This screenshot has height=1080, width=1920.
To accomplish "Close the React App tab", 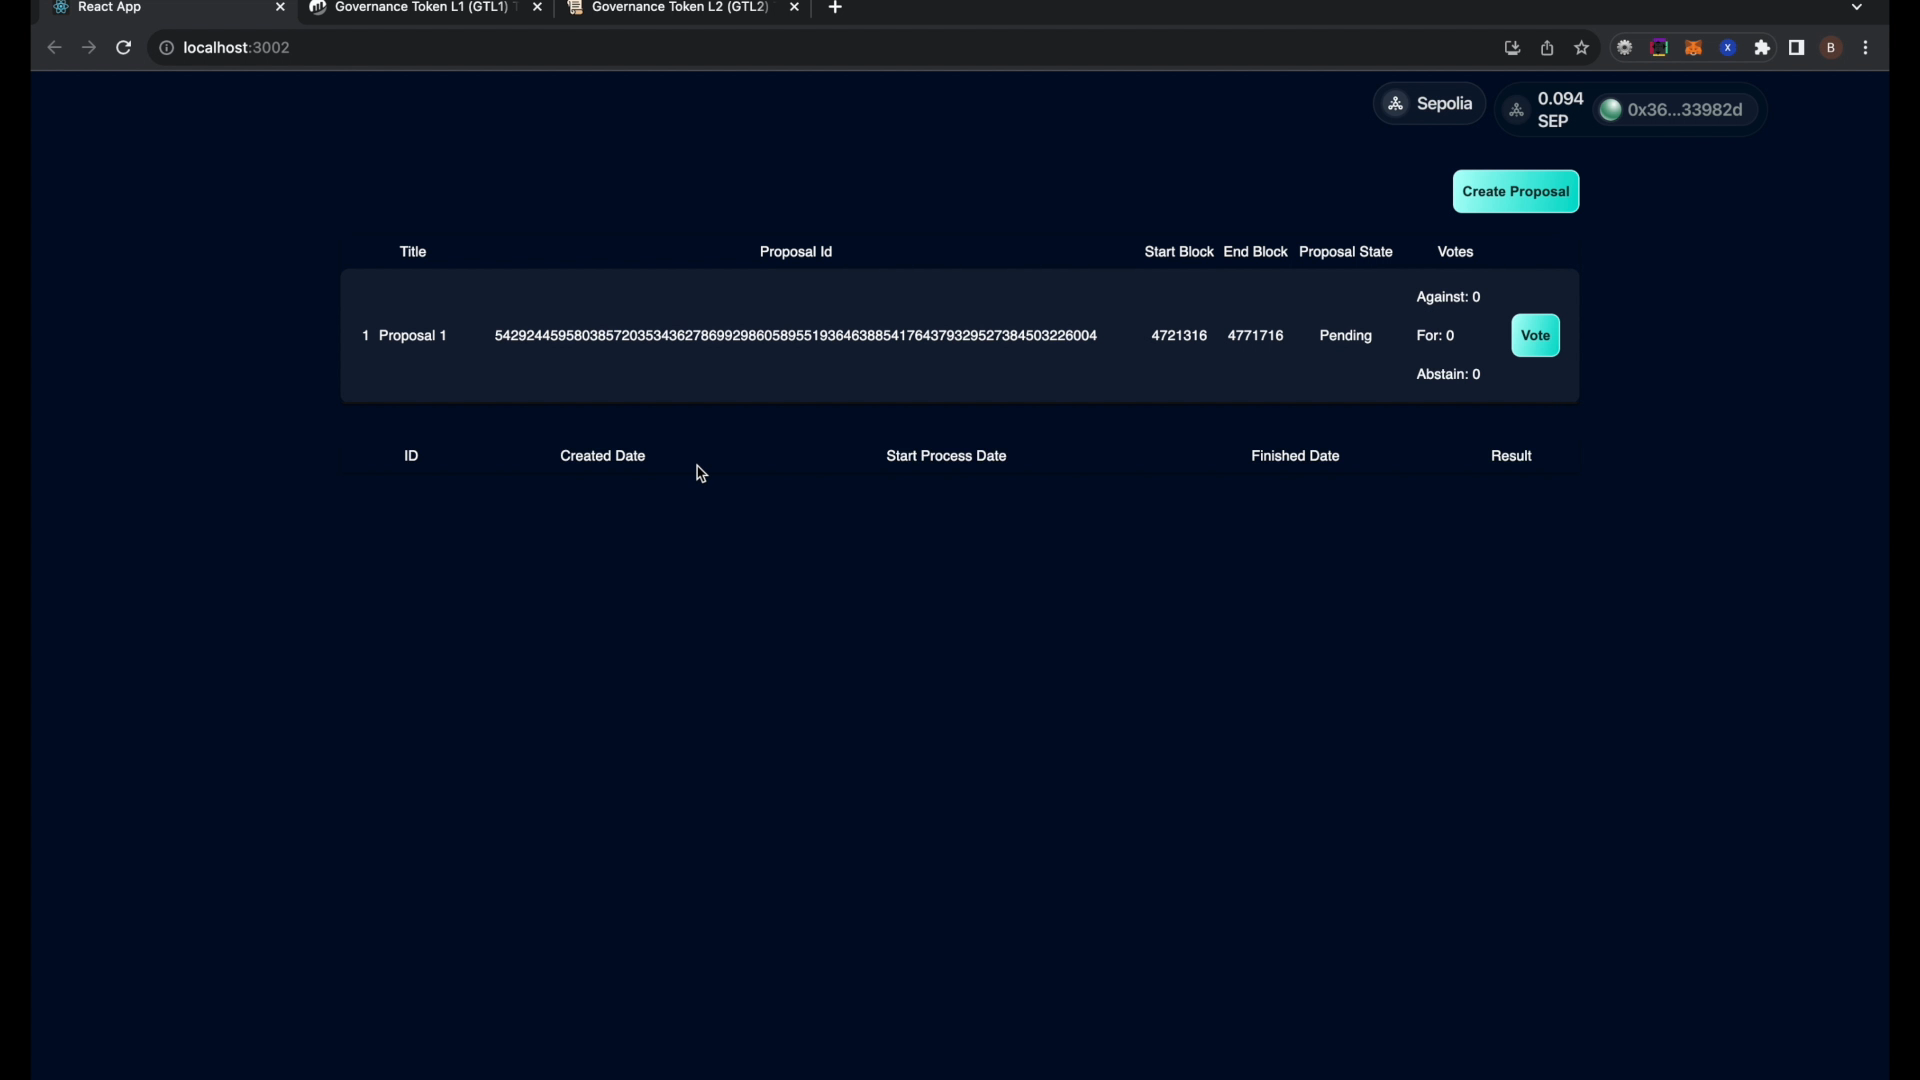I will pos(280,8).
